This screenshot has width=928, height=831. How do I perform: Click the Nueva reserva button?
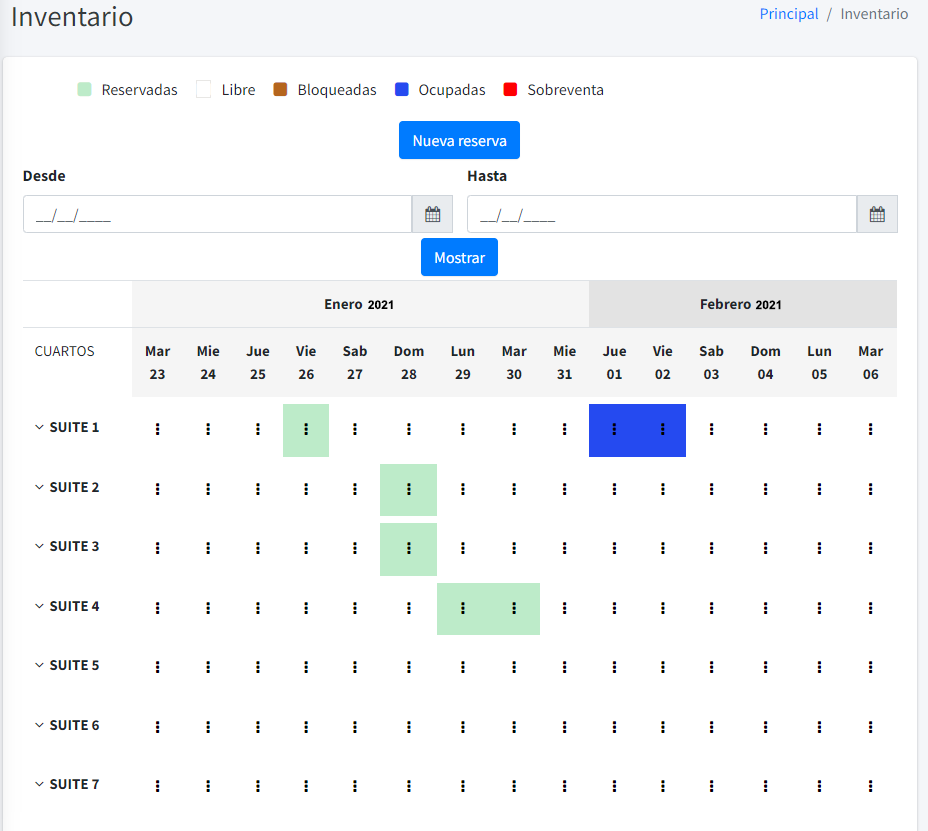pos(459,140)
